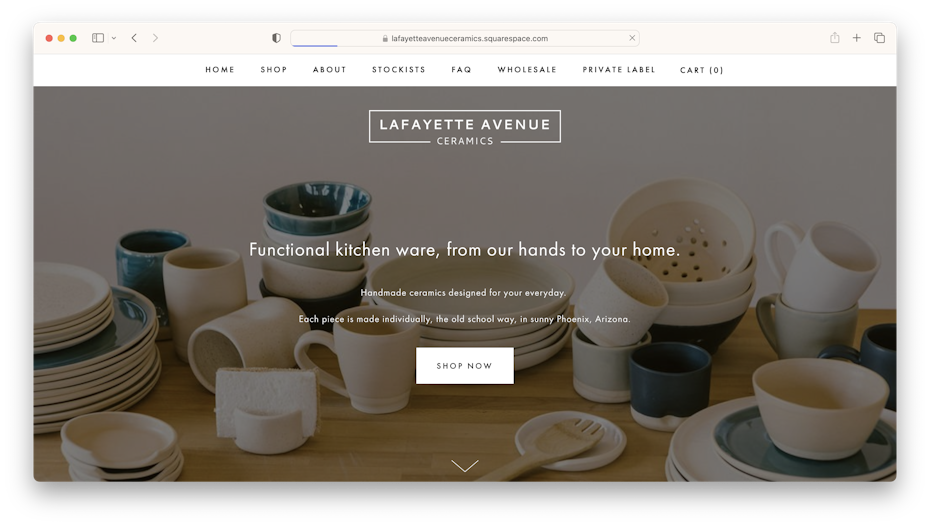
Task: Open the HOME menu item
Action: coord(220,70)
